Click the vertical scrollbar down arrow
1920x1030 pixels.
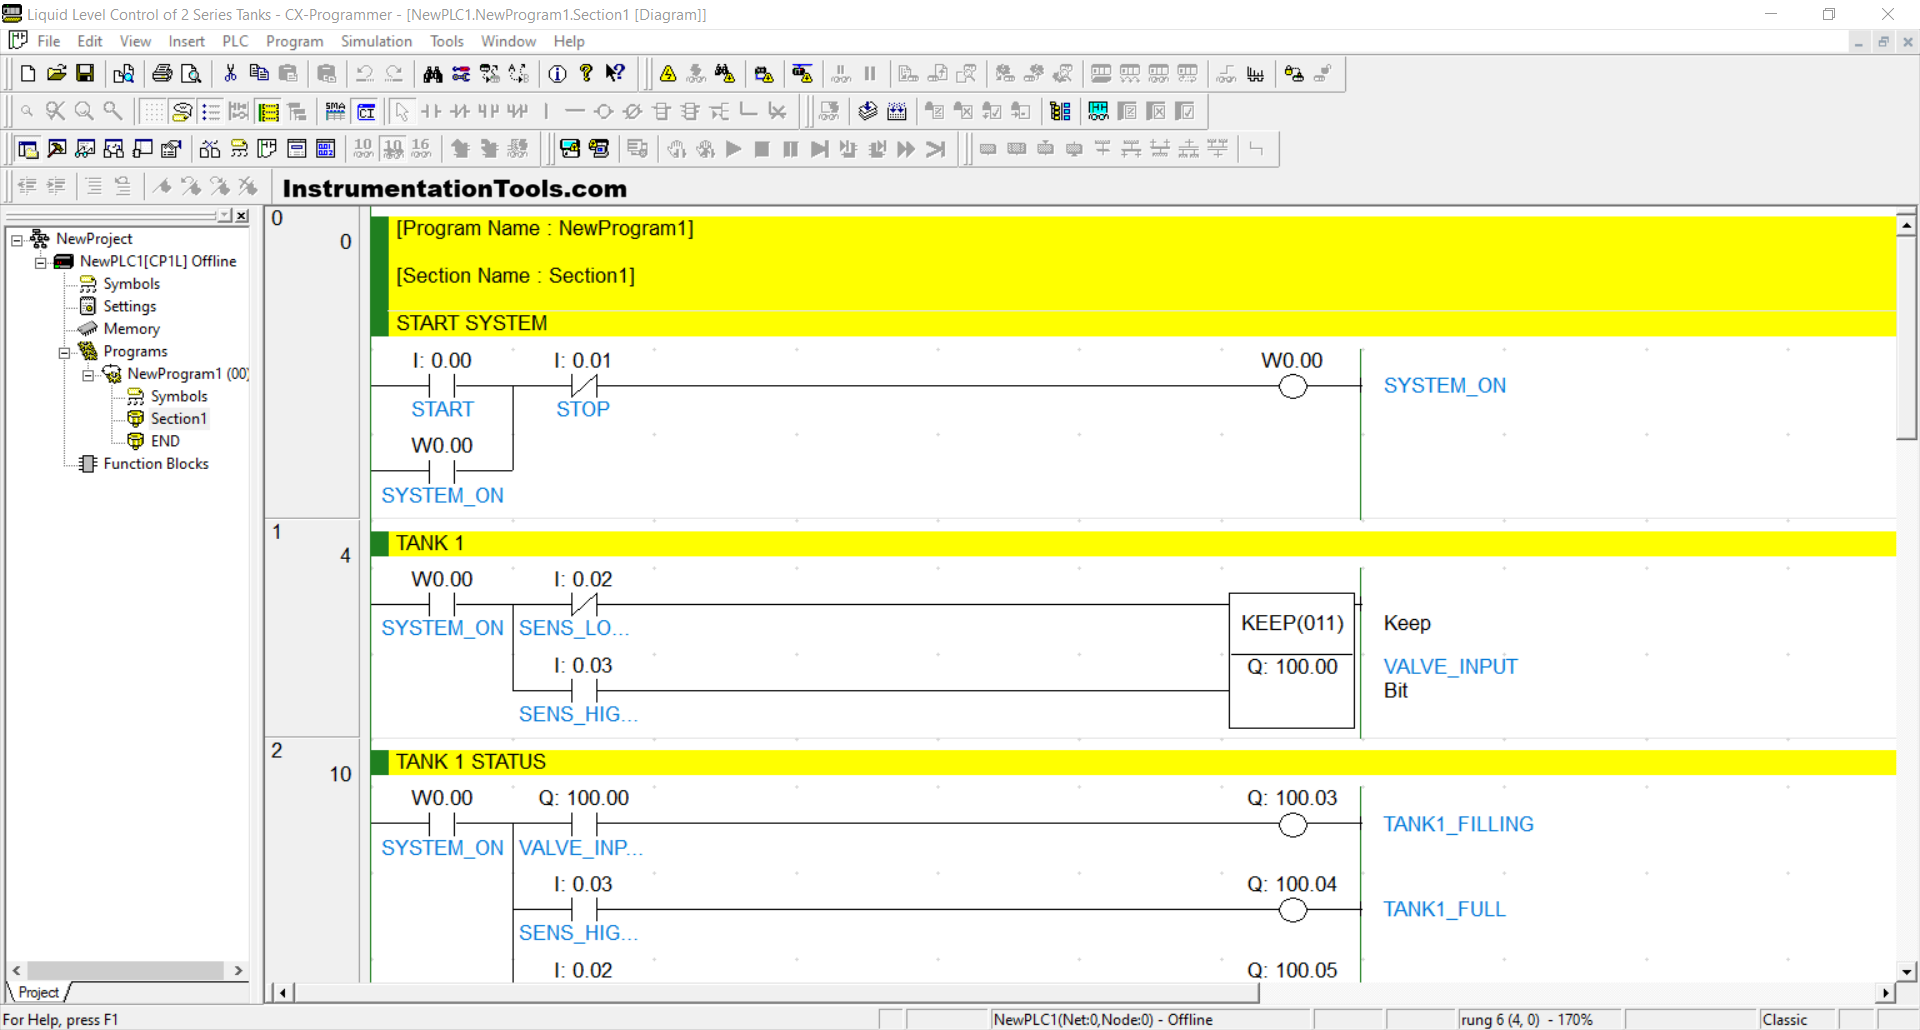pyautogui.click(x=1906, y=971)
